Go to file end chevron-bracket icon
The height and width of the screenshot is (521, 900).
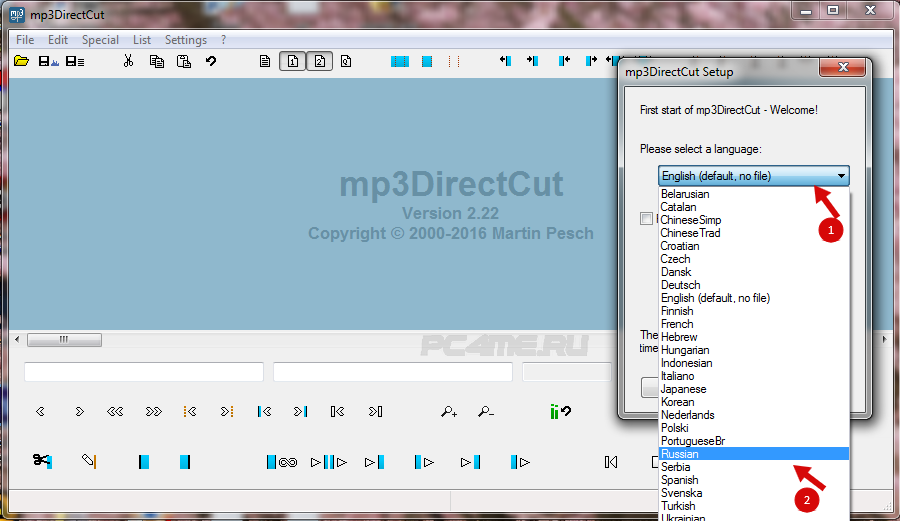pyautogui.click(x=375, y=411)
